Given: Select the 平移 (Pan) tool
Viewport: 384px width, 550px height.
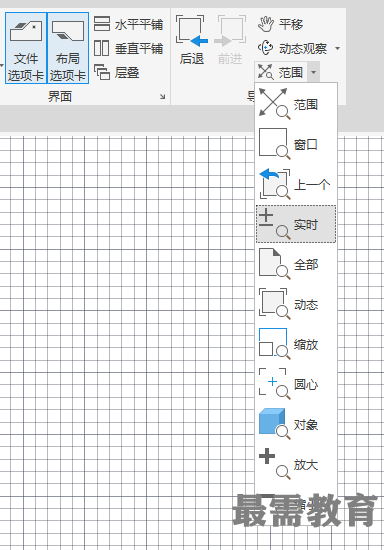Looking at the screenshot, I should [281, 24].
